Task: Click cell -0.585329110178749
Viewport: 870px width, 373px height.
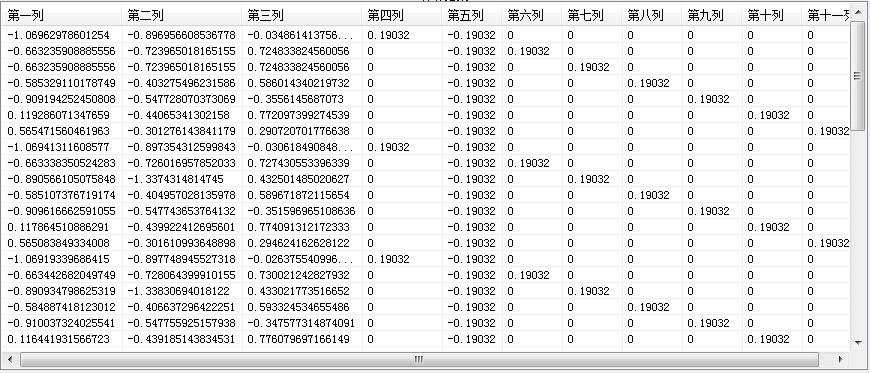Action: click(x=62, y=83)
